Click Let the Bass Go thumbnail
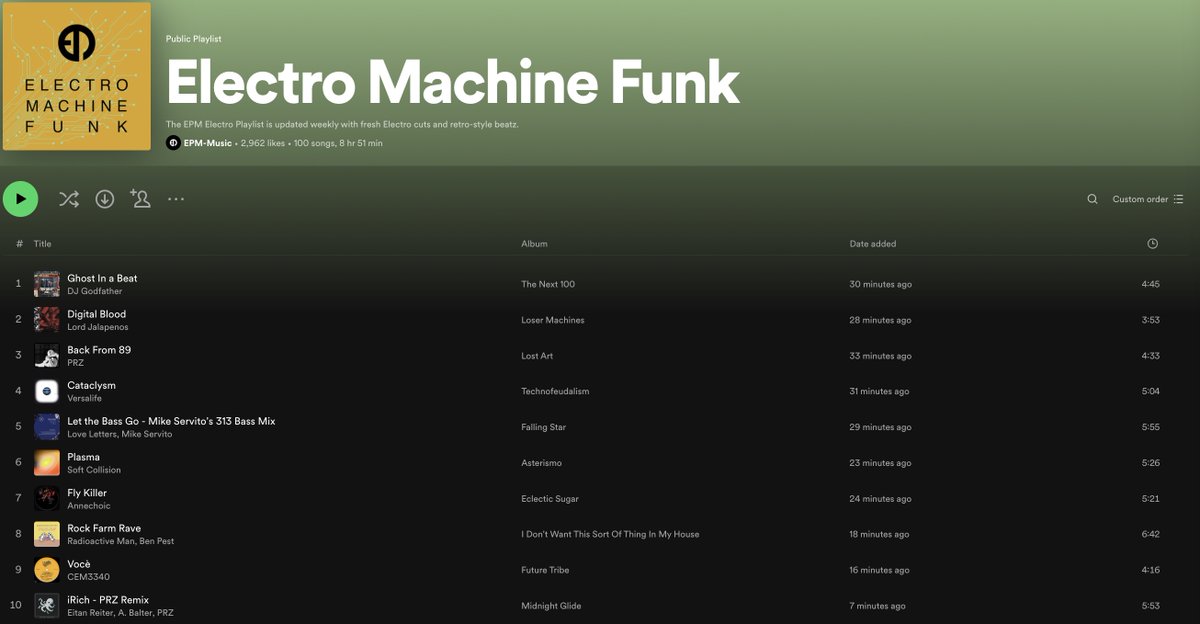The height and width of the screenshot is (624, 1200). coord(47,427)
